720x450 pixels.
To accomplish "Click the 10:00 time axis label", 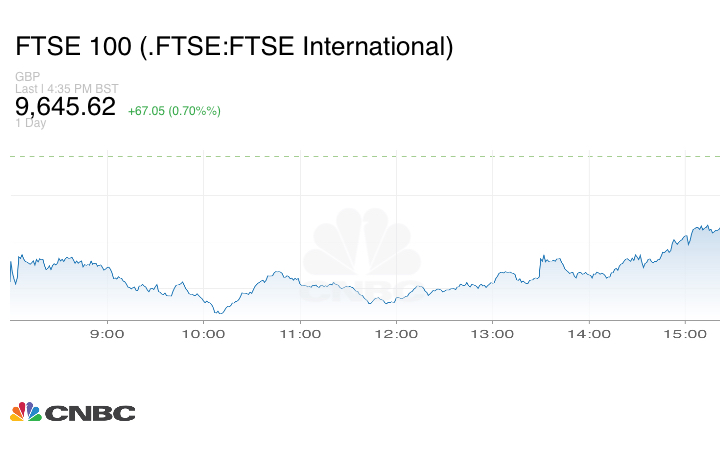I will pyautogui.click(x=203, y=333).
